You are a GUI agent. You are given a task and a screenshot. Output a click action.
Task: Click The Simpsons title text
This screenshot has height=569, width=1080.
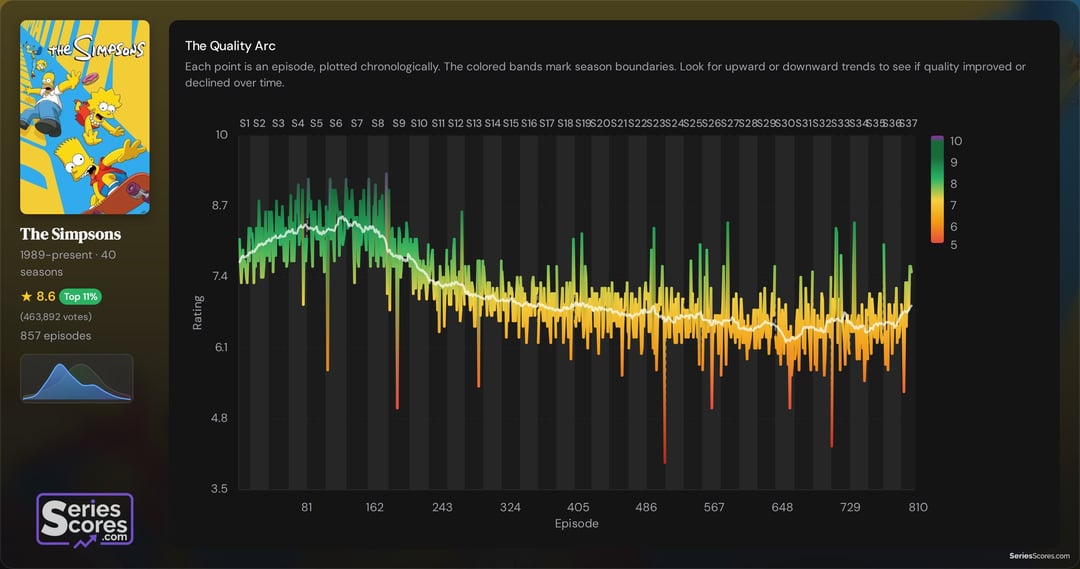70,234
